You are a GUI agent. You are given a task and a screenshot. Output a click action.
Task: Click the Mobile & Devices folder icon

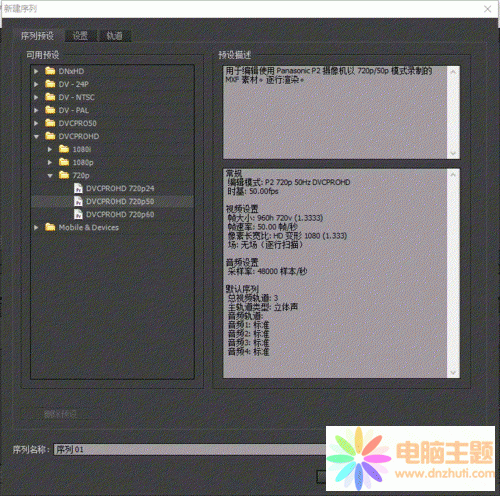click(x=50, y=227)
